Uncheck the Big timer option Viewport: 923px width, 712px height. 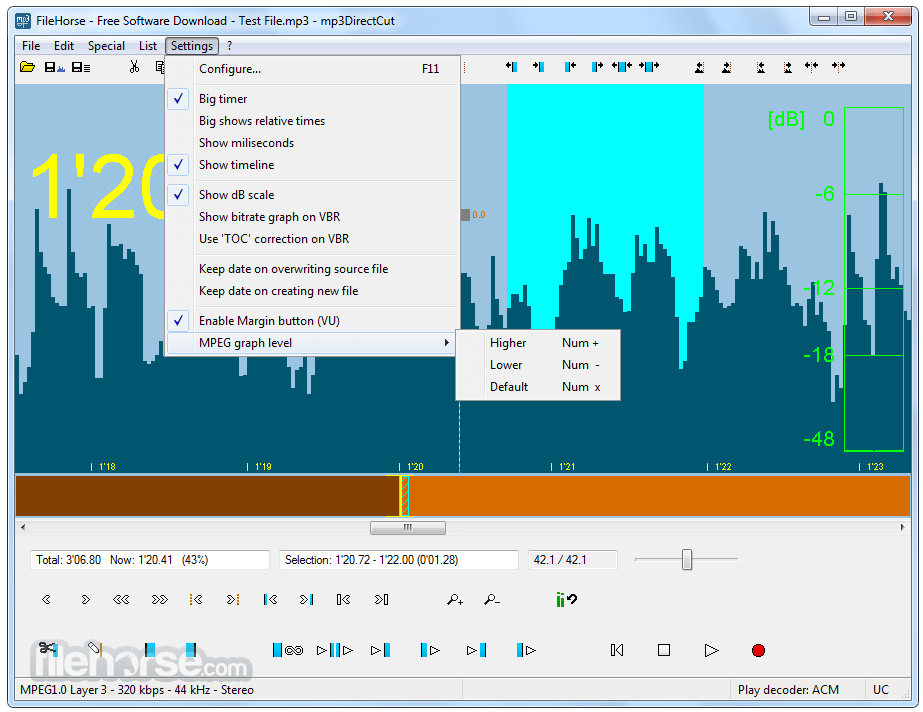tap(313, 99)
